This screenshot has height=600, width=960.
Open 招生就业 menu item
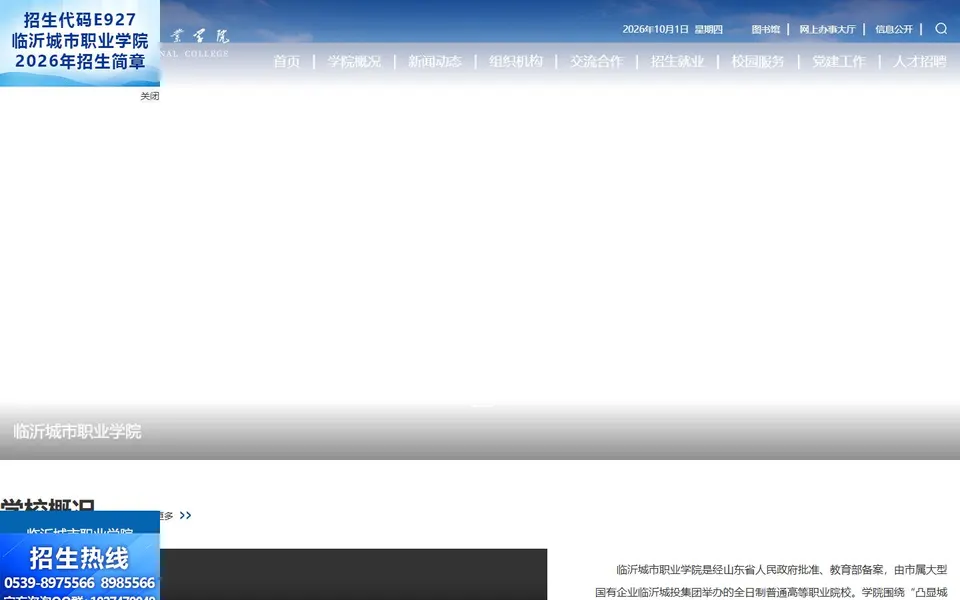point(677,61)
